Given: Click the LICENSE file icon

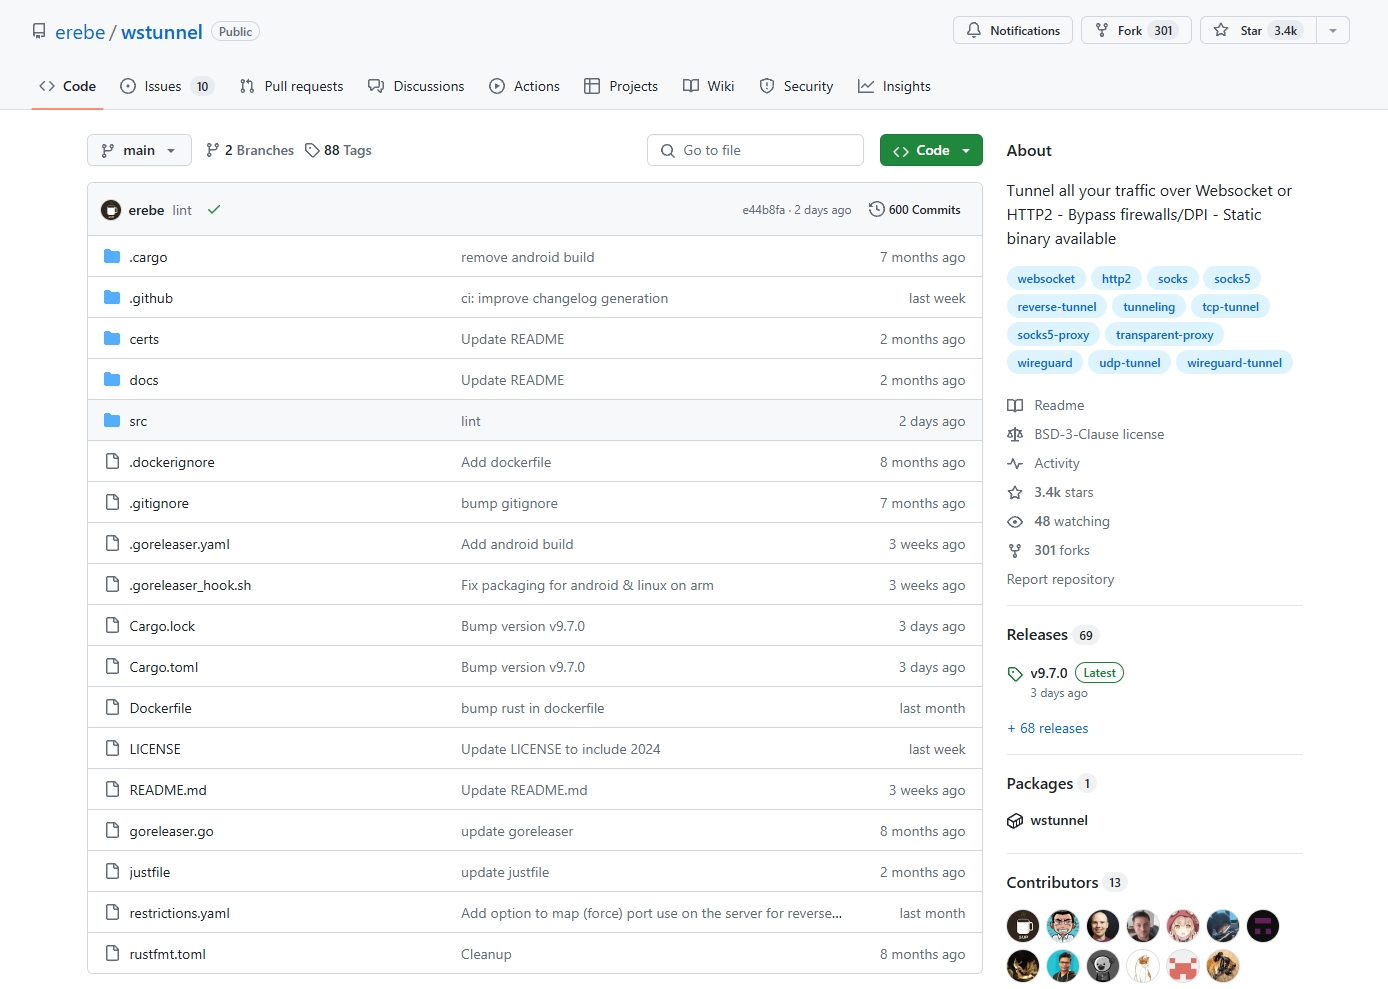Looking at the screenshot, I should point(112,749).
